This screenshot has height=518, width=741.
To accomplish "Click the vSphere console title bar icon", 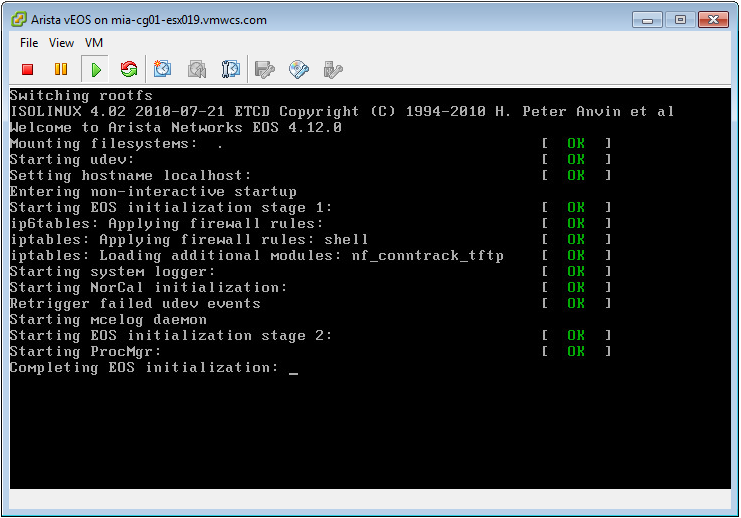I will [x=19, y=19].
